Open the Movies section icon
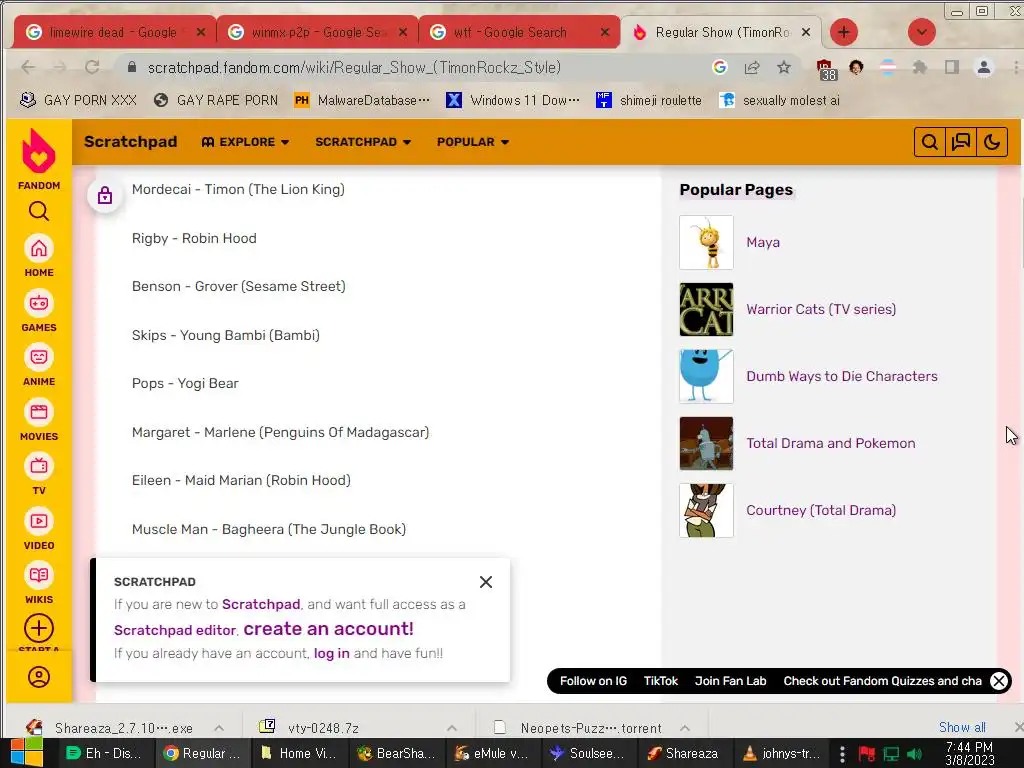The image size is (1024, 768). point(39,412)
